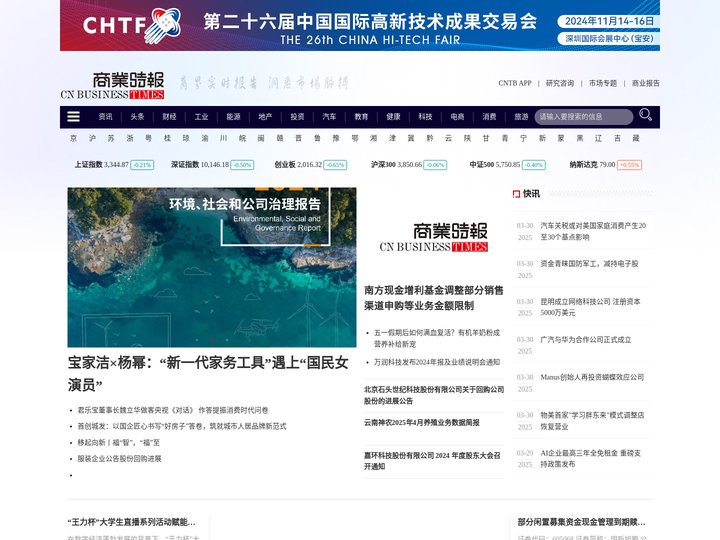The height and width of the screenshot is (540, 720).
Task: Open the hamburger menu in navigation bar
Action: [73, 117]
